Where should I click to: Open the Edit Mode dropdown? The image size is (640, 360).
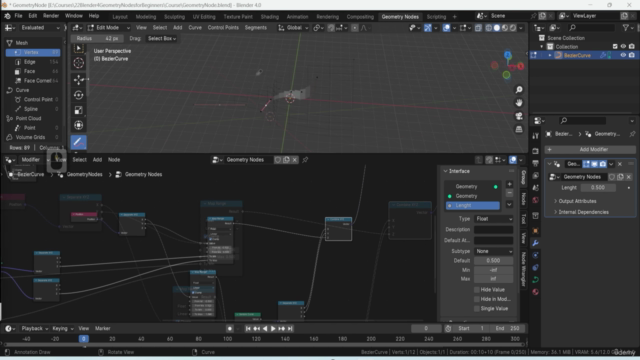(109, 28)
